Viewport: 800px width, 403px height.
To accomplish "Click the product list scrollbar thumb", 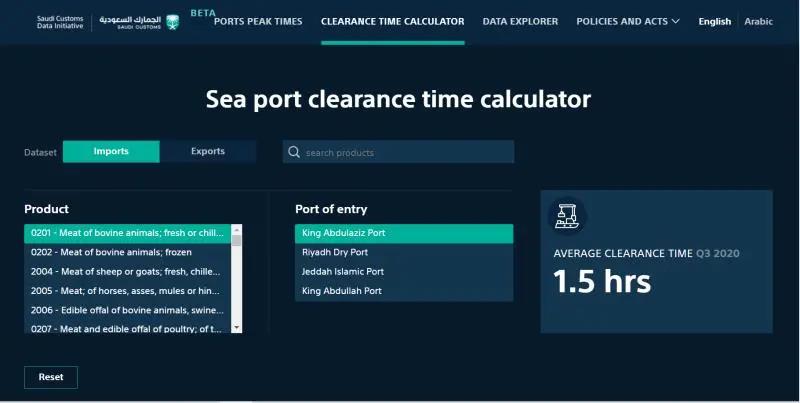I will [x=236, y=240].
